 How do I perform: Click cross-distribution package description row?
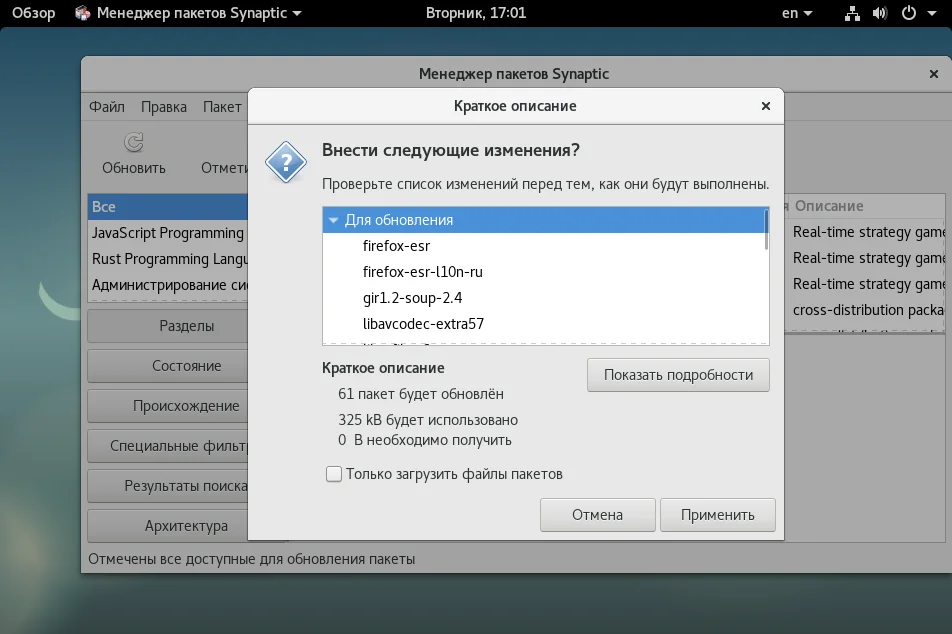867,310
